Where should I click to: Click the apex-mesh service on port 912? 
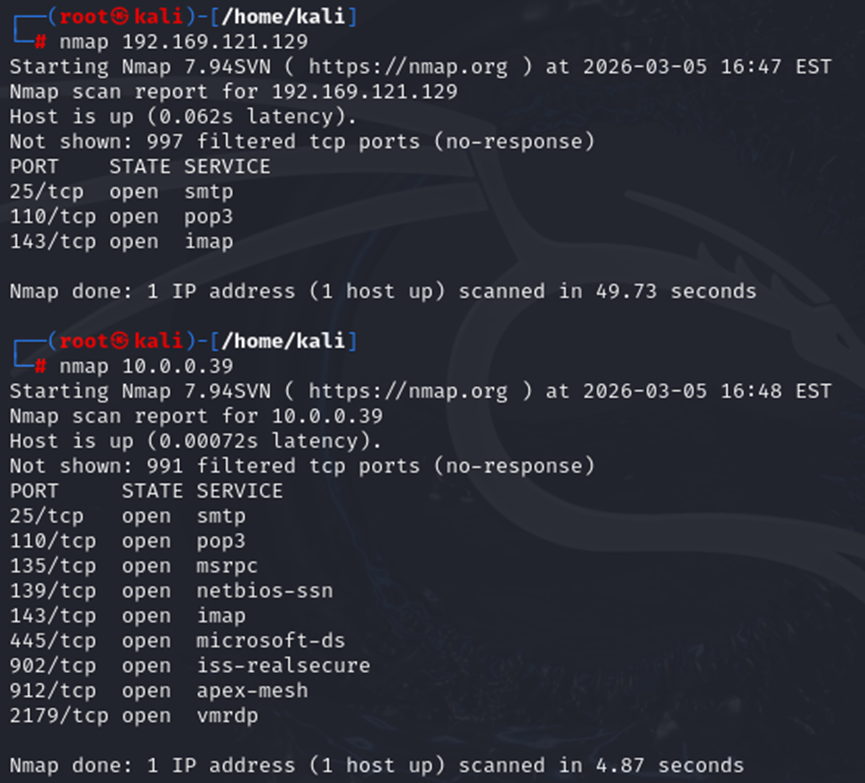coord(252,691)
